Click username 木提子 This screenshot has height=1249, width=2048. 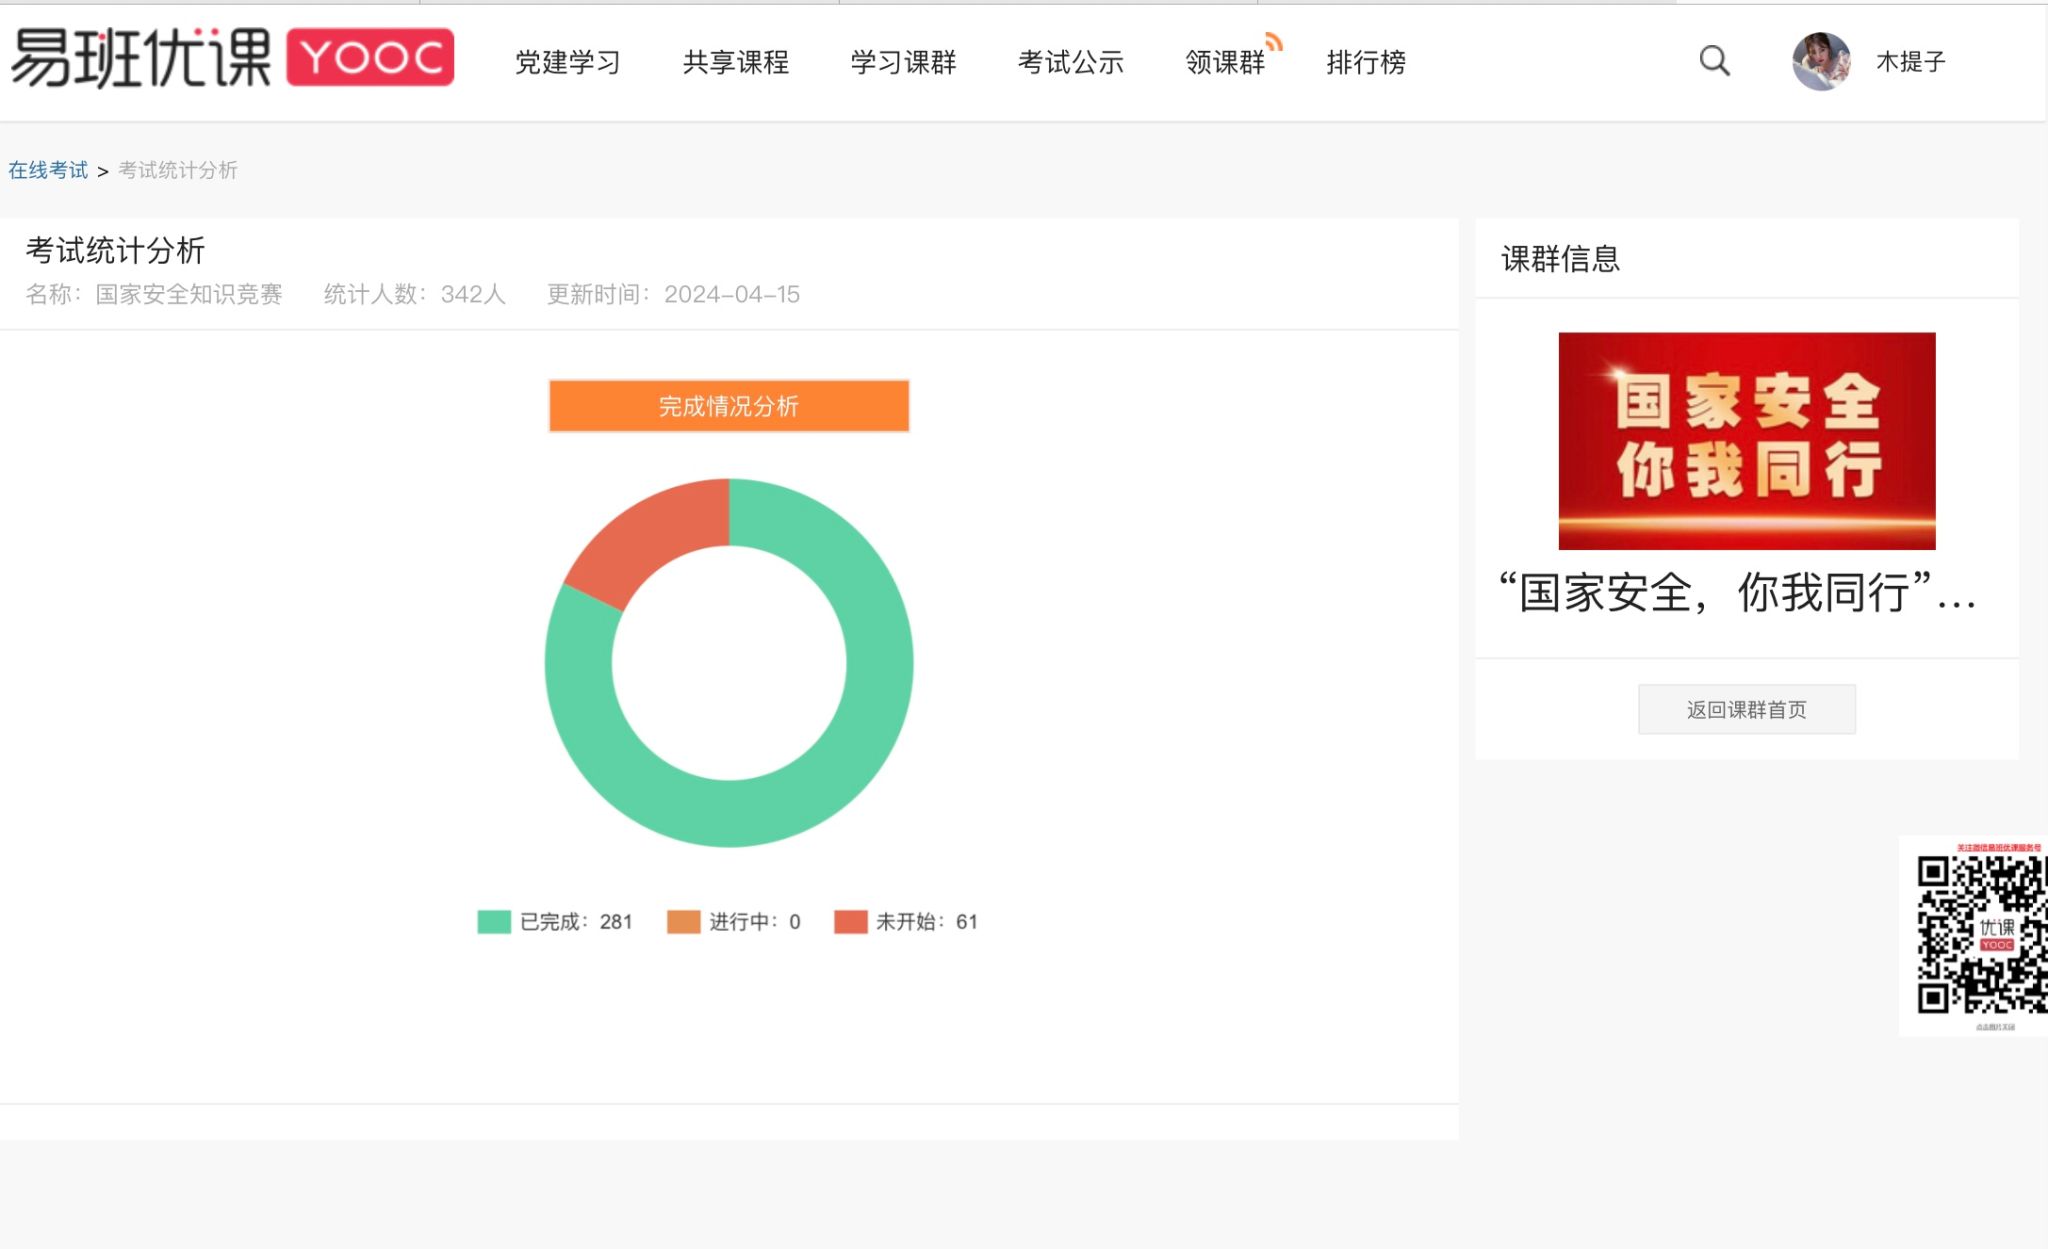(x=1911, y=62)
